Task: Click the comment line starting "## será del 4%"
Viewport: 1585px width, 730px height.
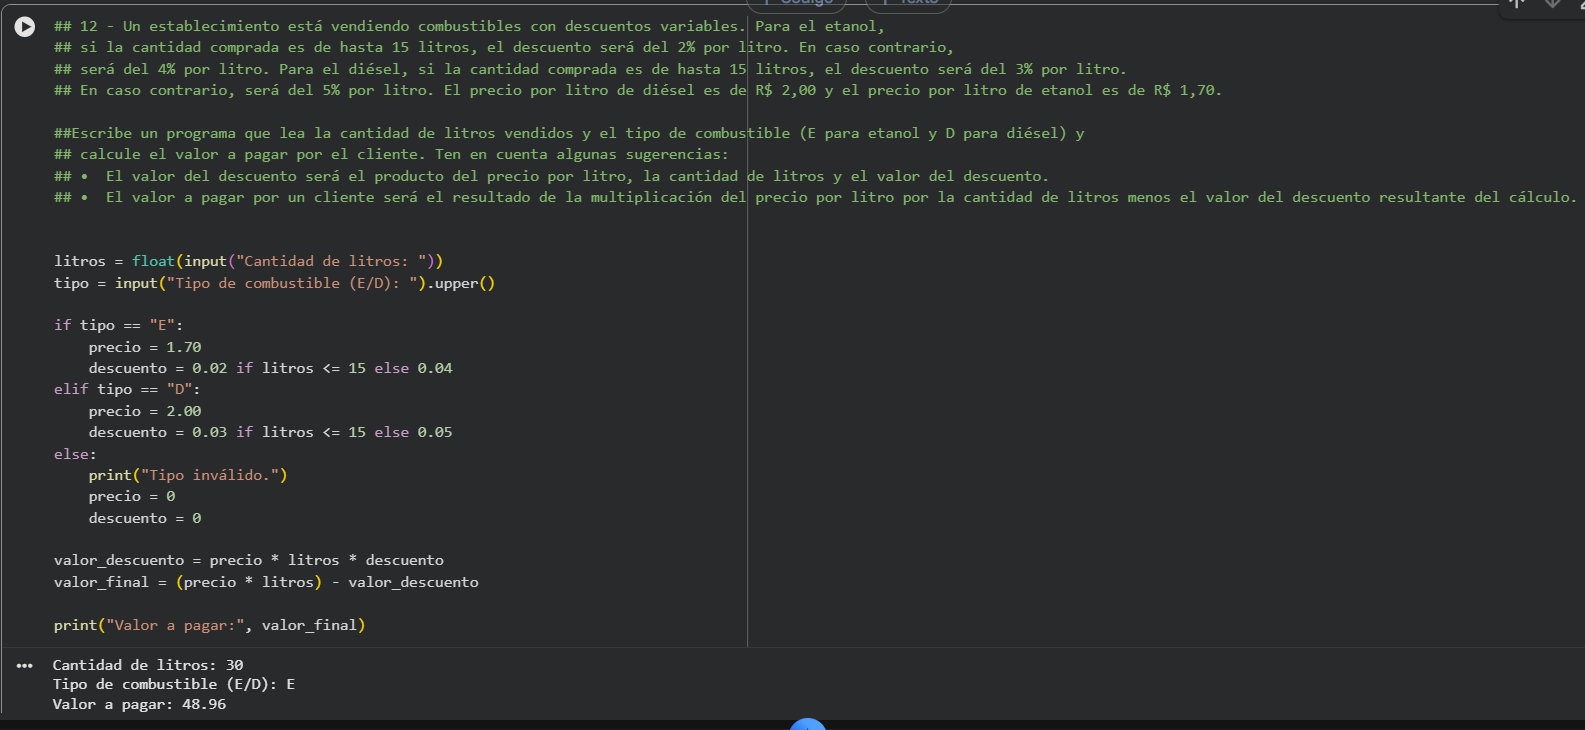Action: click(x=590, y=69)
